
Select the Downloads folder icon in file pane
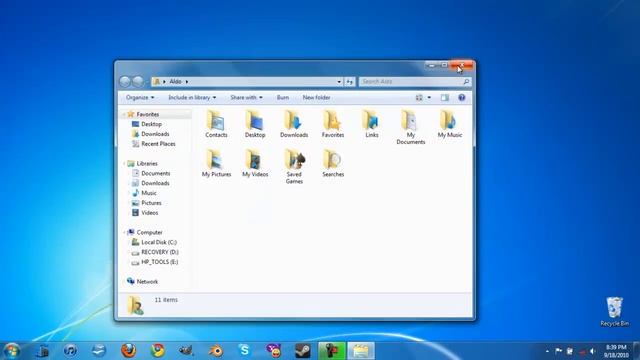coord(294,124)
